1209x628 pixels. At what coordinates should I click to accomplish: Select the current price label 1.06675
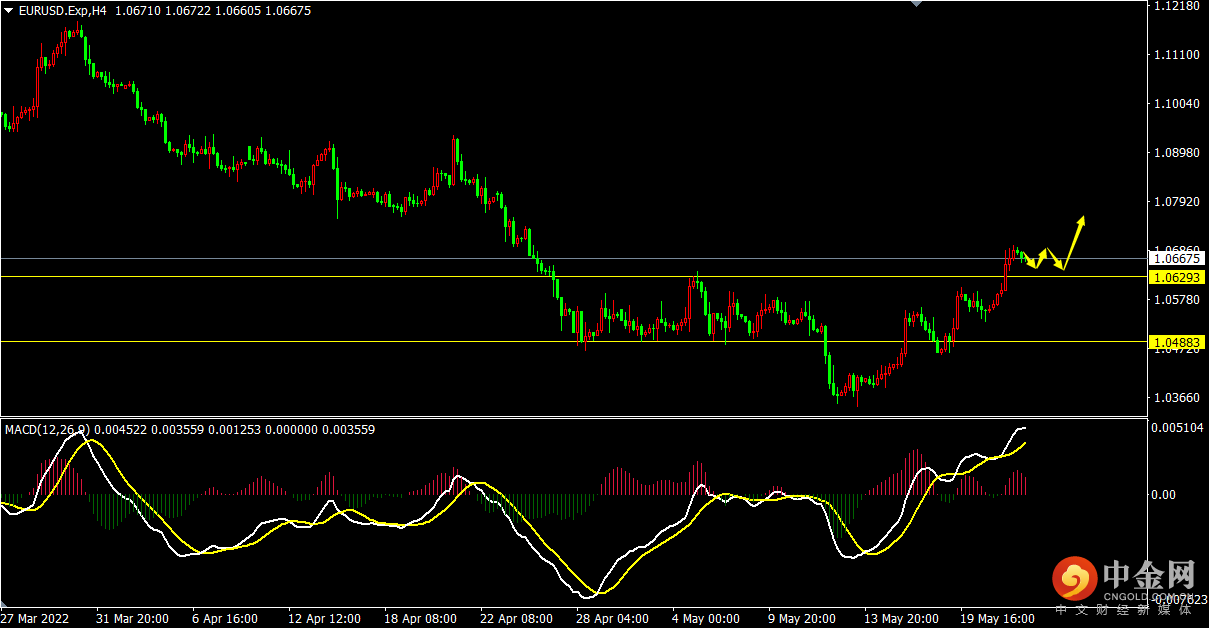[1178, 258]
